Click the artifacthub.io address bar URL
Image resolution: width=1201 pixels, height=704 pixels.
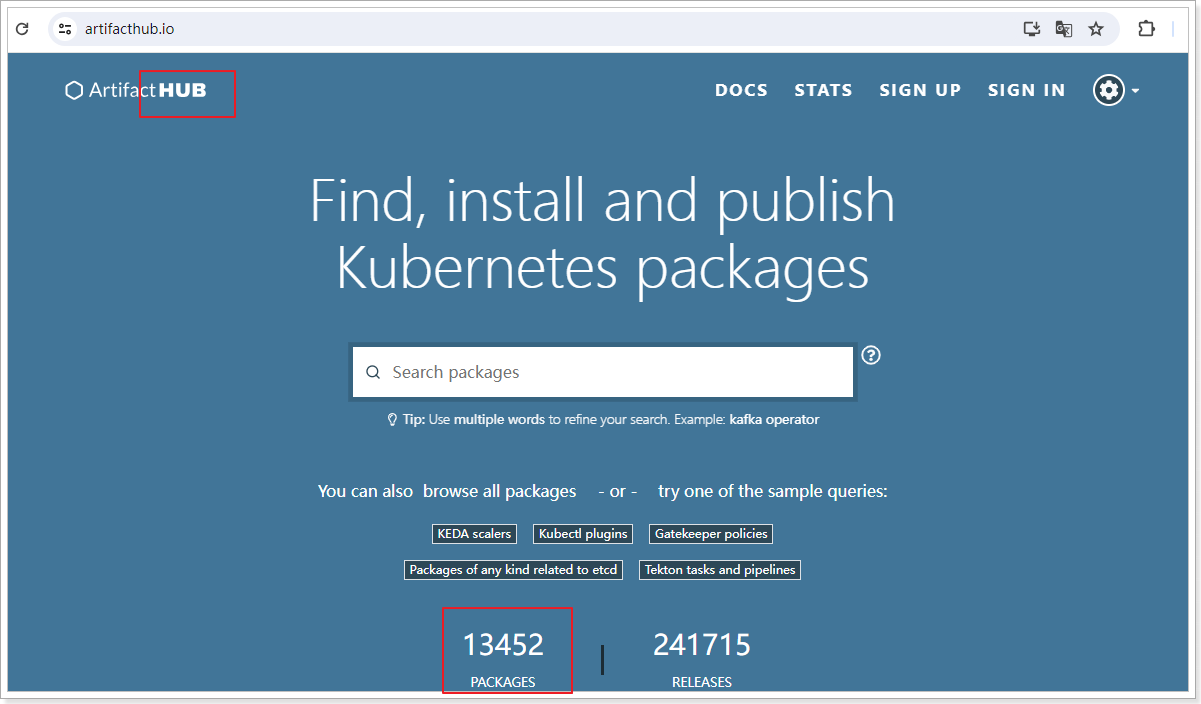click(129, 29)
